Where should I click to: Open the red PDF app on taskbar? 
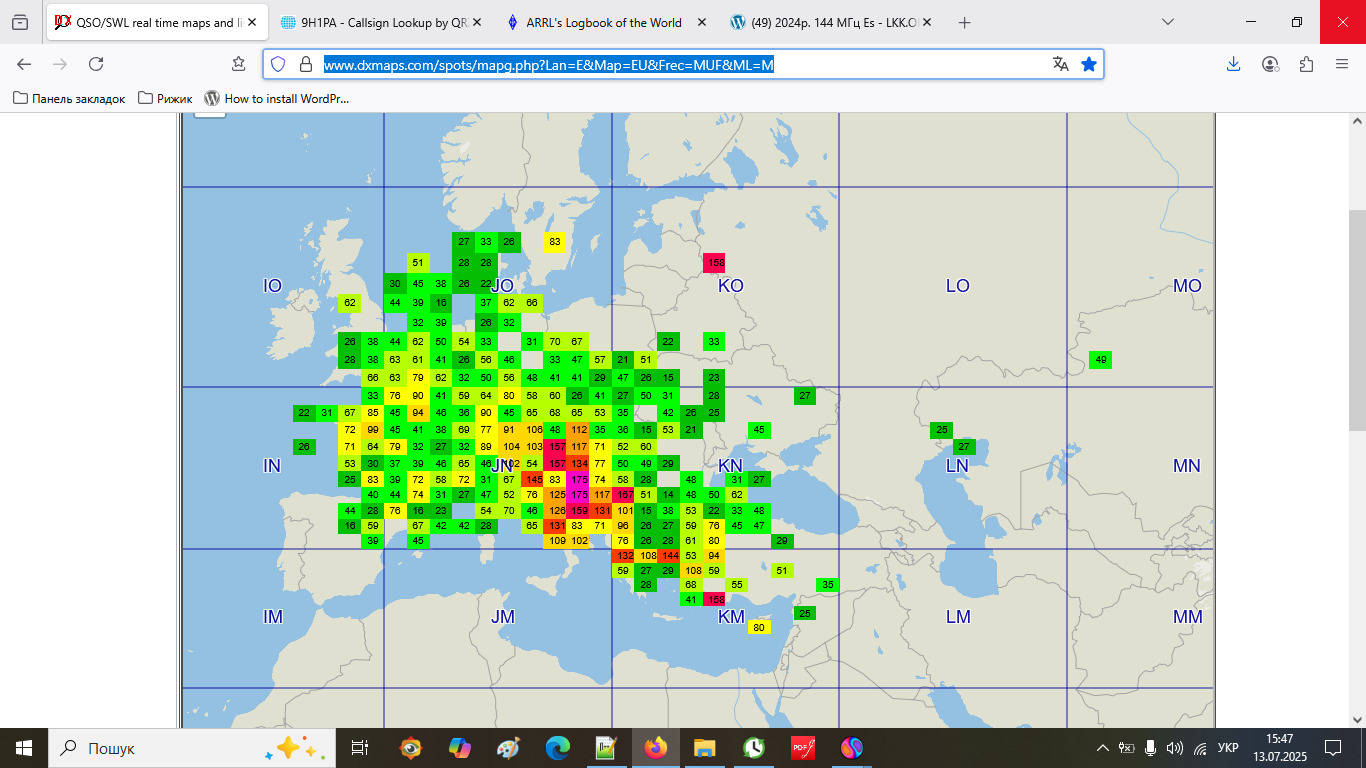tap(803, 748)
